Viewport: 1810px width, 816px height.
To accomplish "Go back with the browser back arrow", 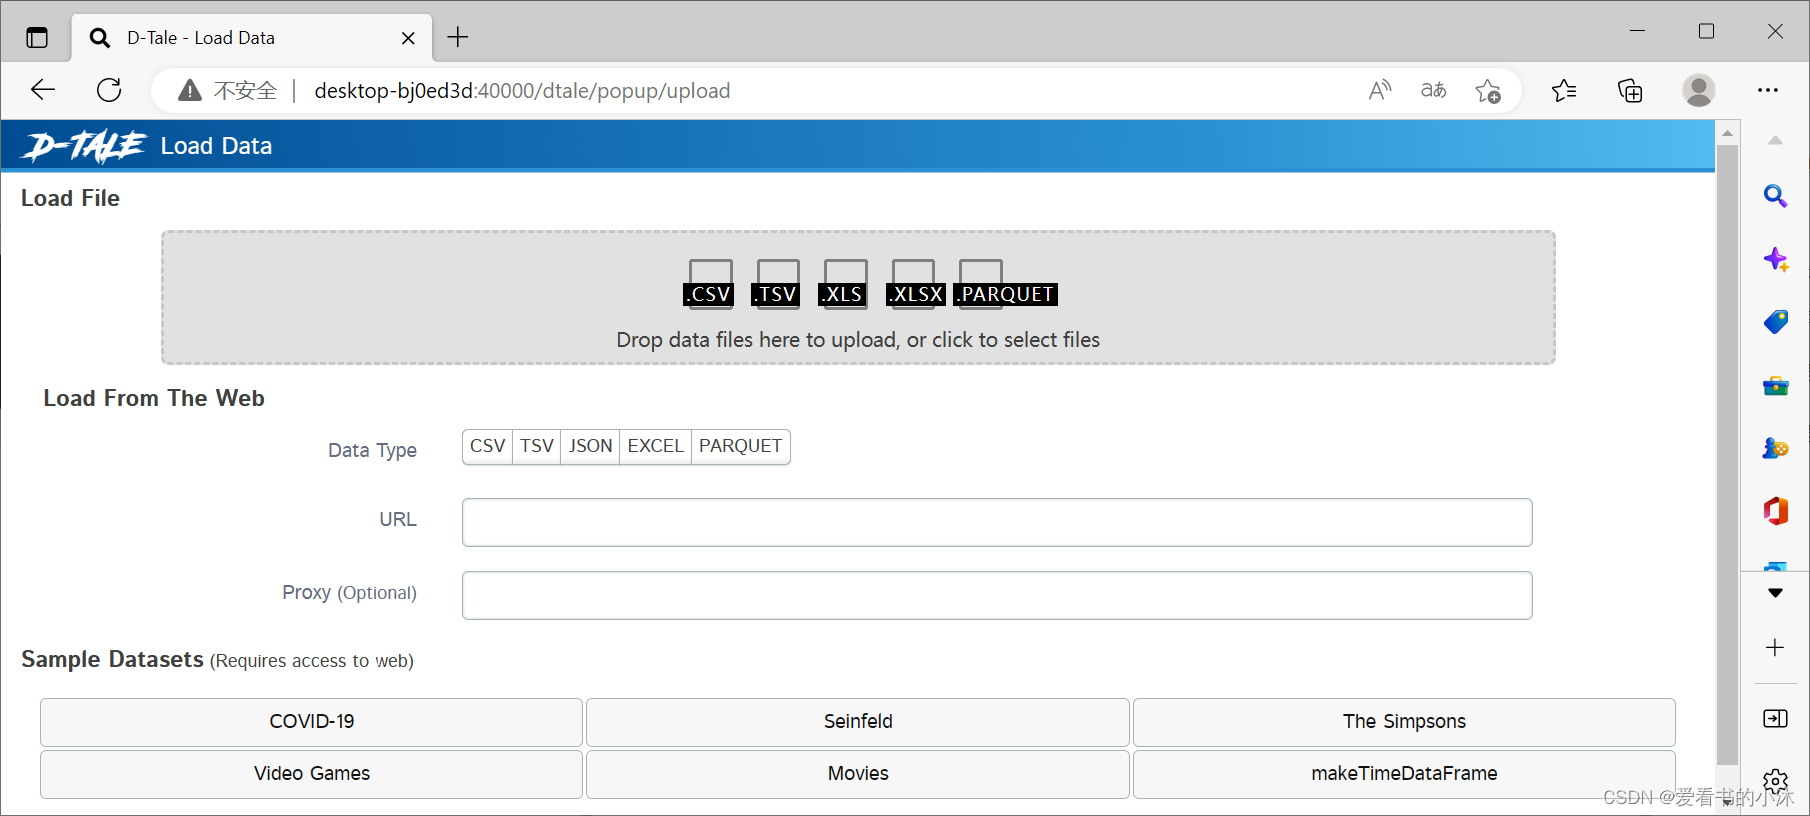I will coord(43,90).
